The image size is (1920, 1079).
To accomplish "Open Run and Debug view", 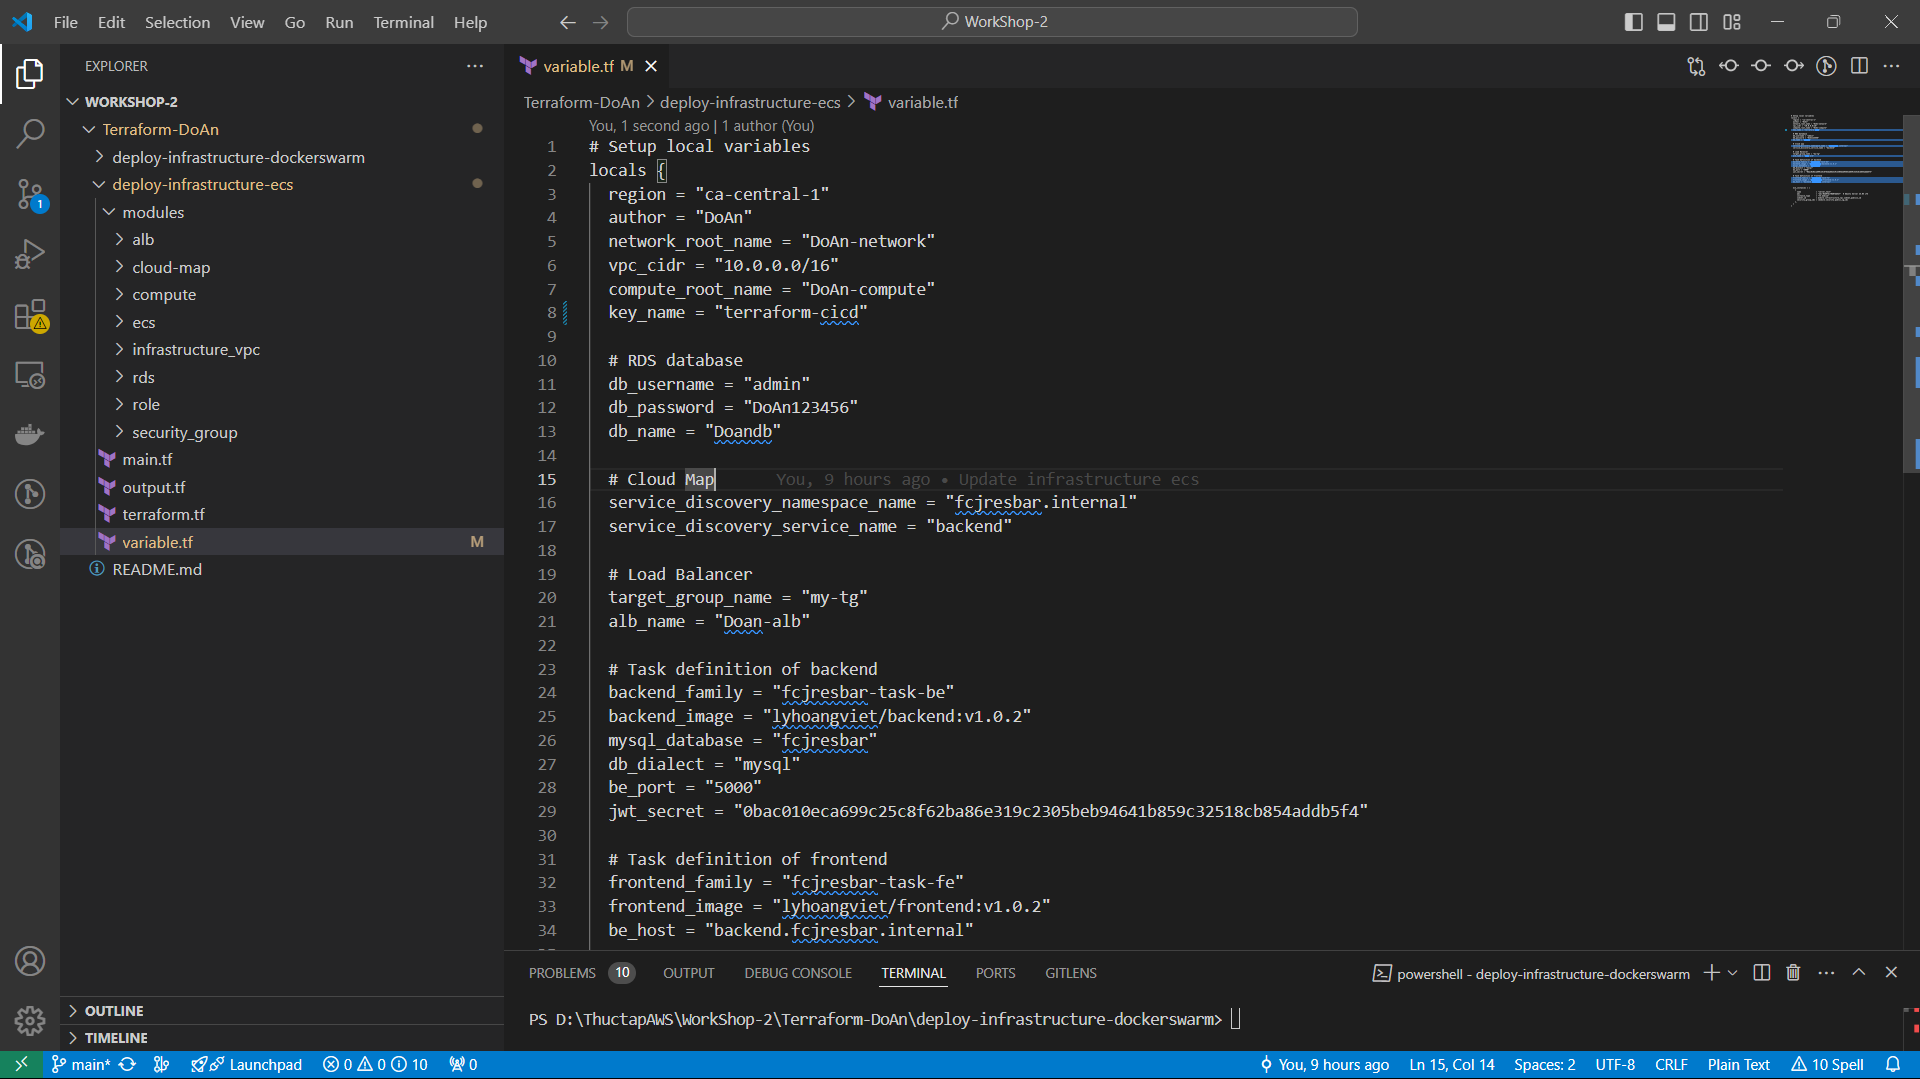I will coord(30,254).
